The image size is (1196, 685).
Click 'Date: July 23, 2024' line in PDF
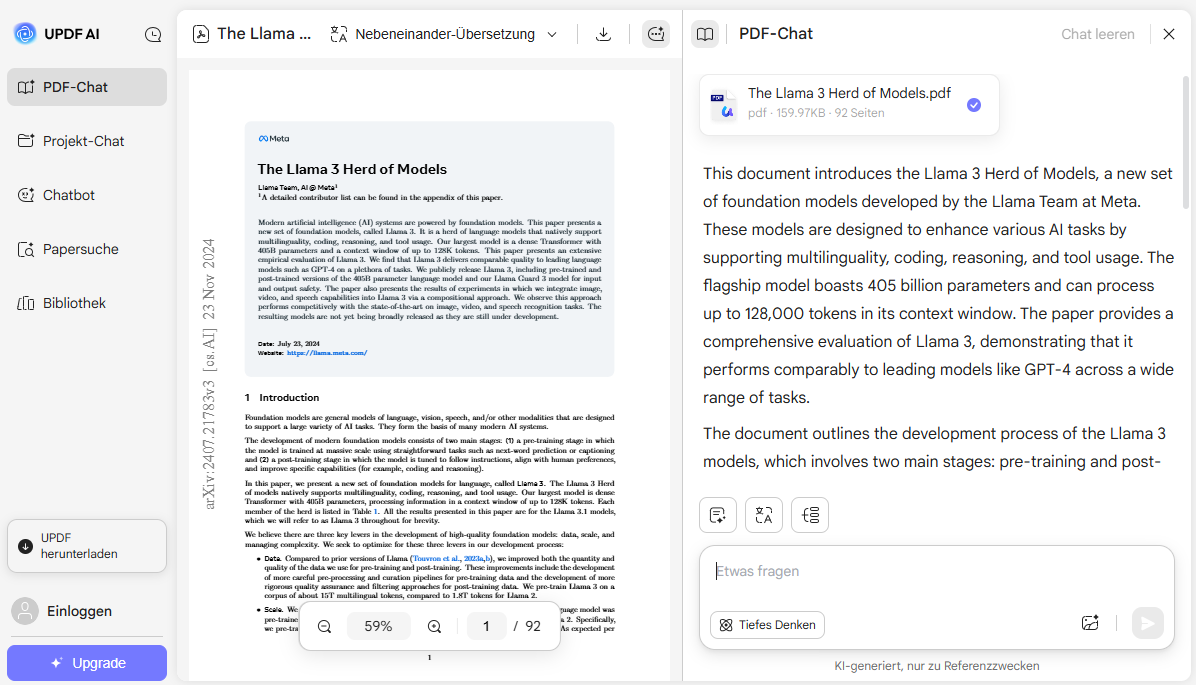click(289, 344)
